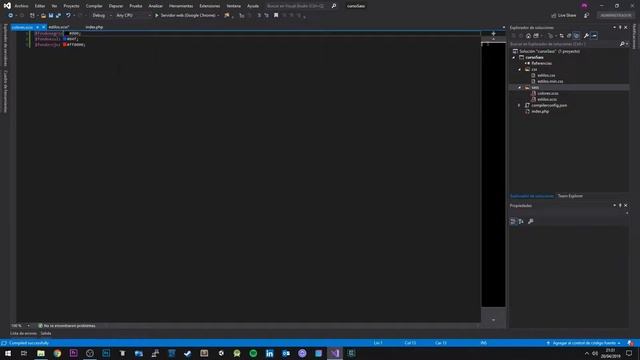640x360 pixels.
Task: Toggle show all files in Solution Explorer
Action: click(576, 36)
